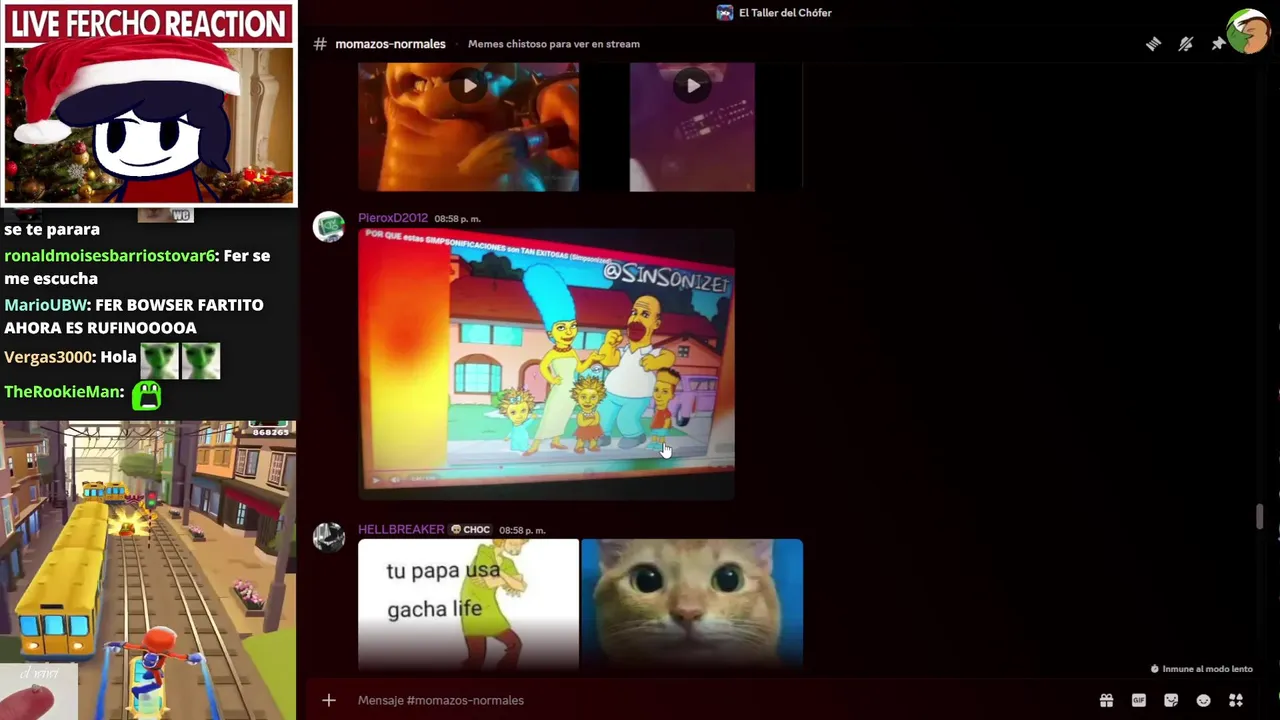
Task: Open the Simpsons video thumbnail
Action: pyautogui.click(x=546, y=363)
